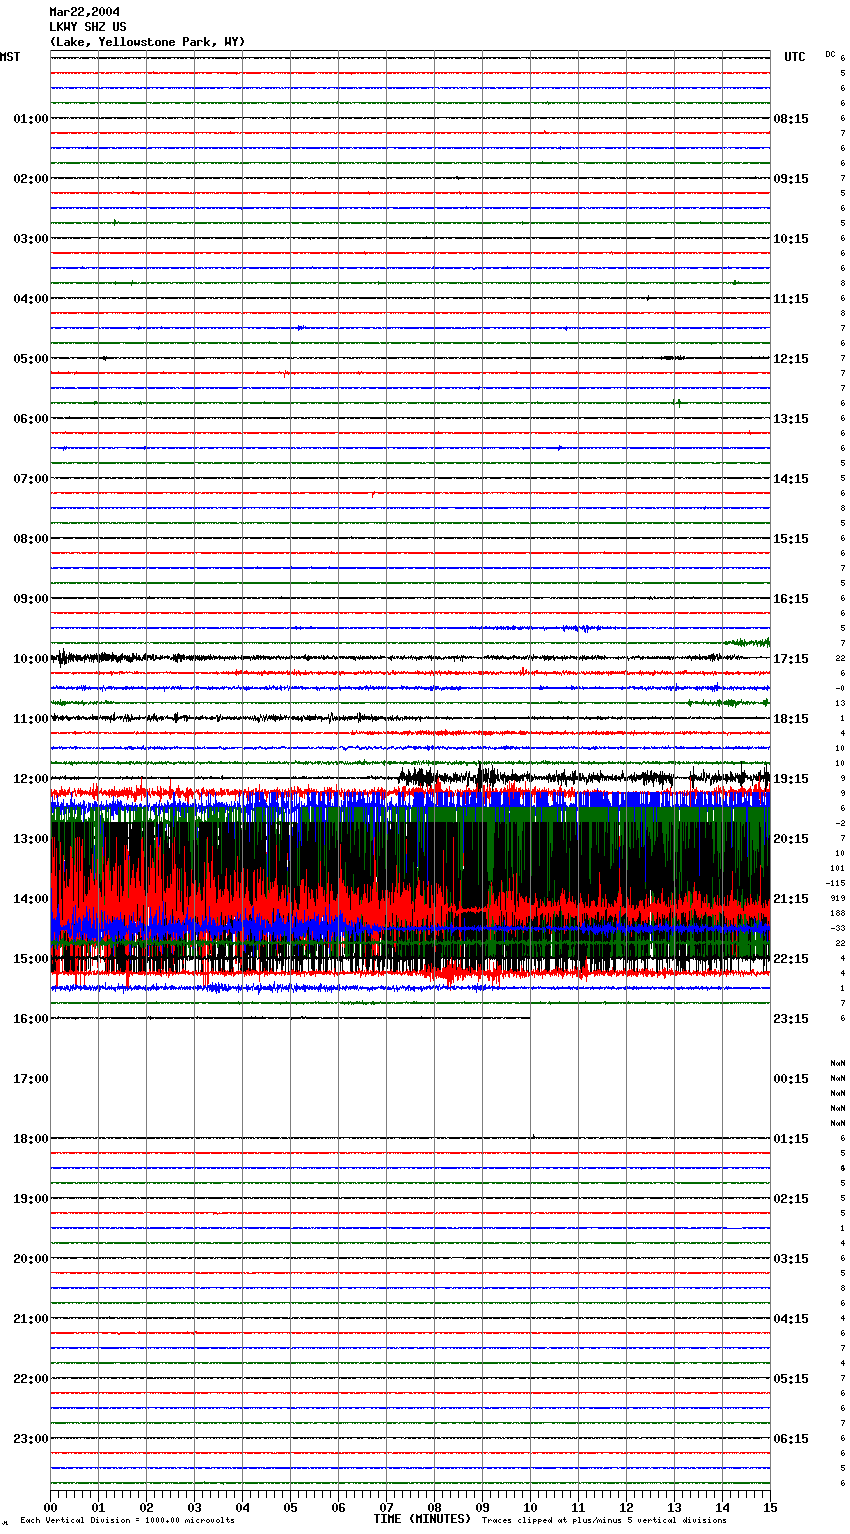Click the 15 minute tick label
Screen dimensions: 850x1534
(x=769, y=1508)
